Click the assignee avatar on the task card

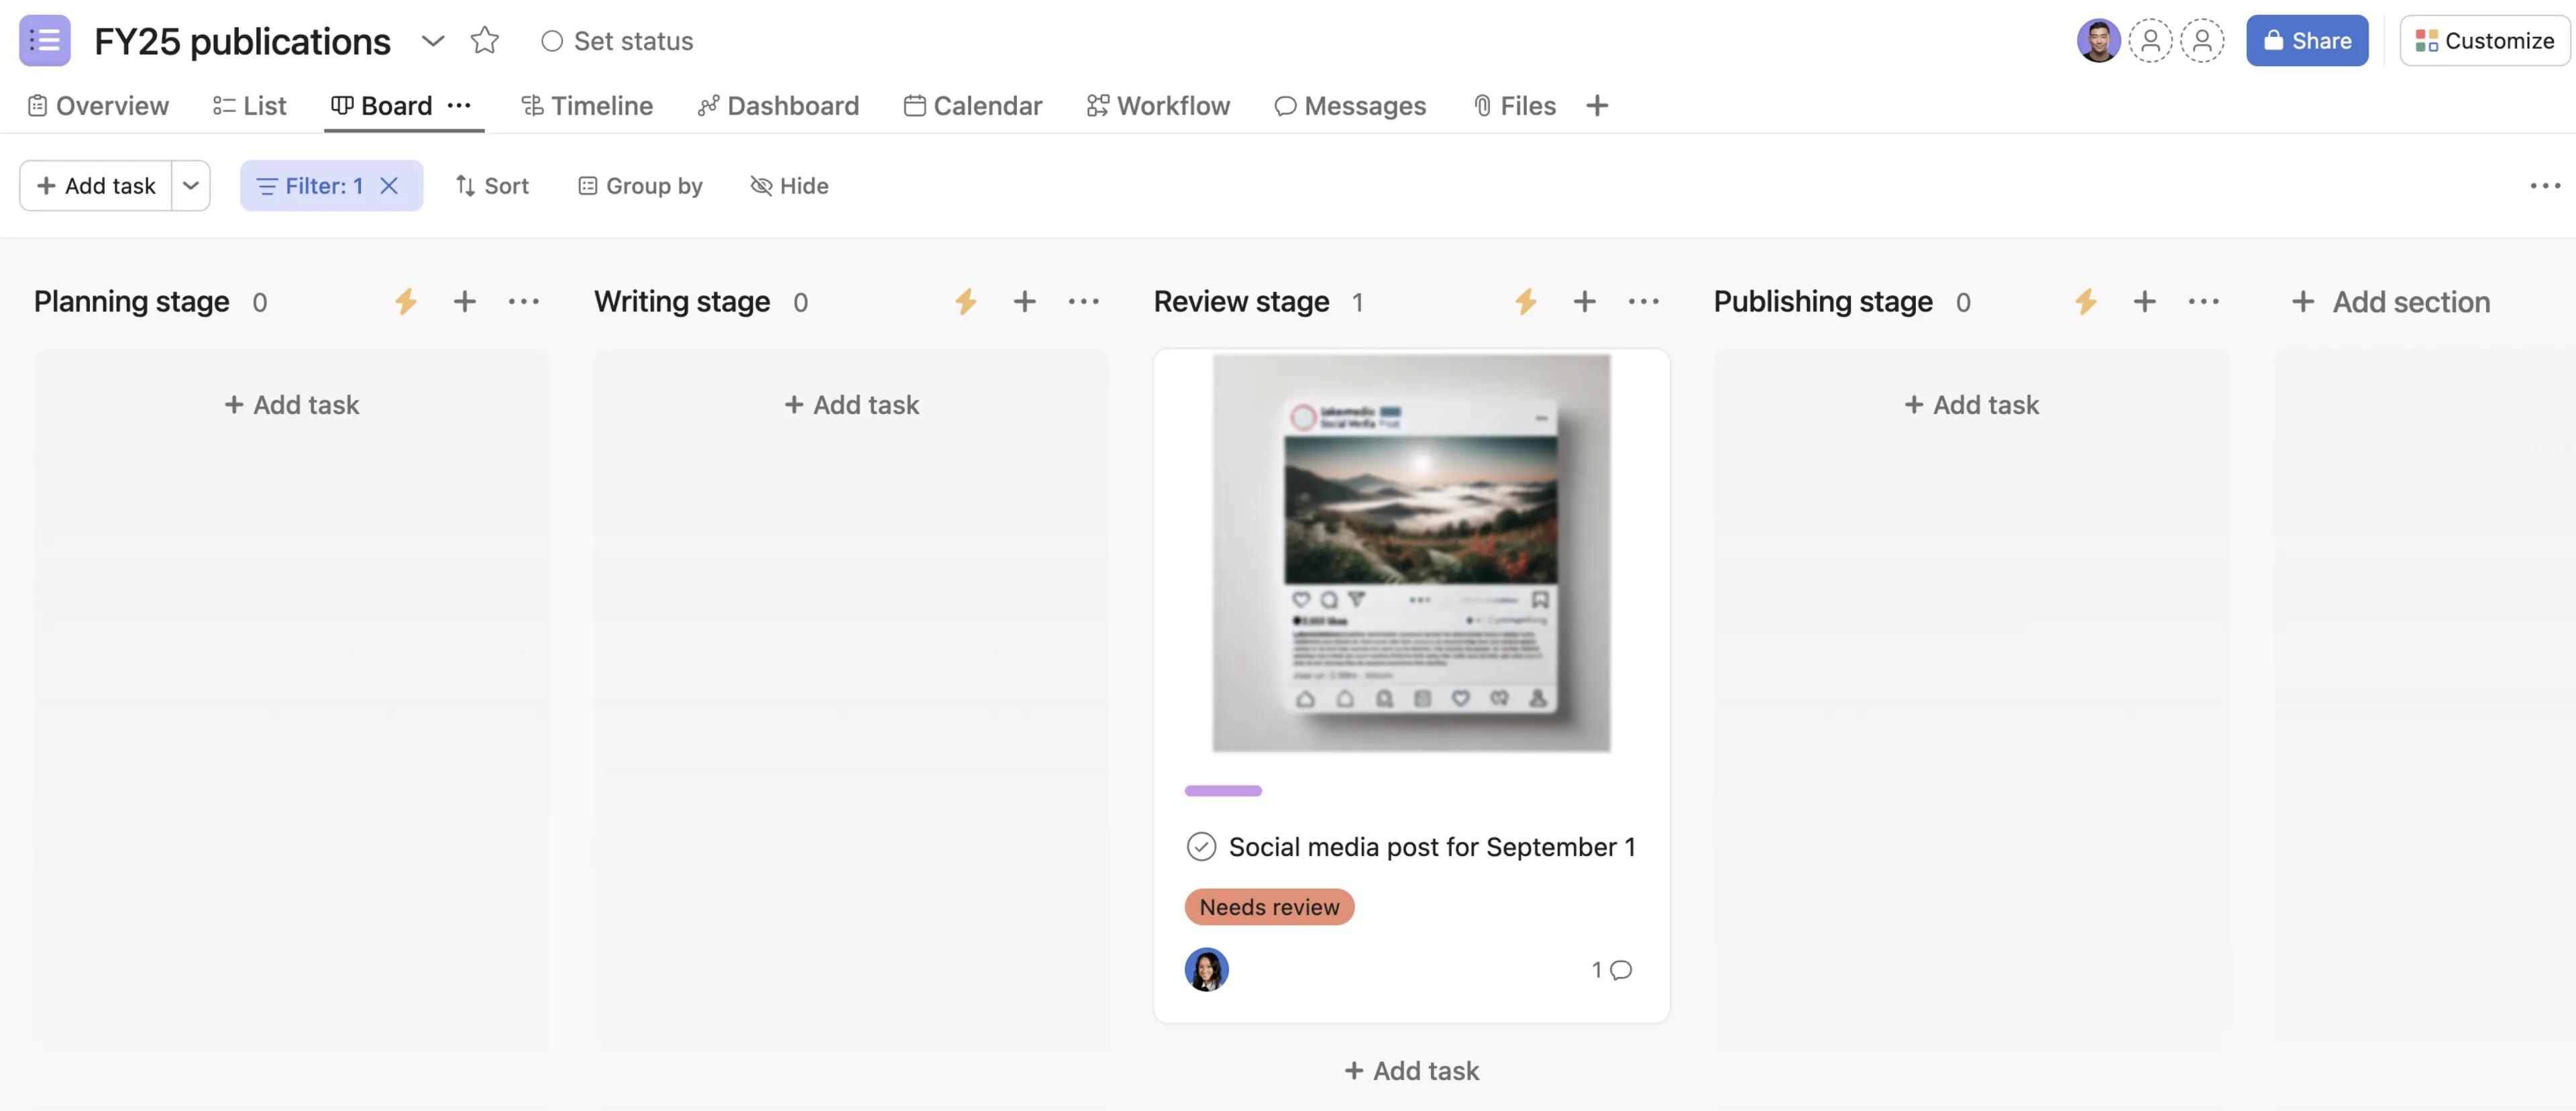click(1206, 969)
